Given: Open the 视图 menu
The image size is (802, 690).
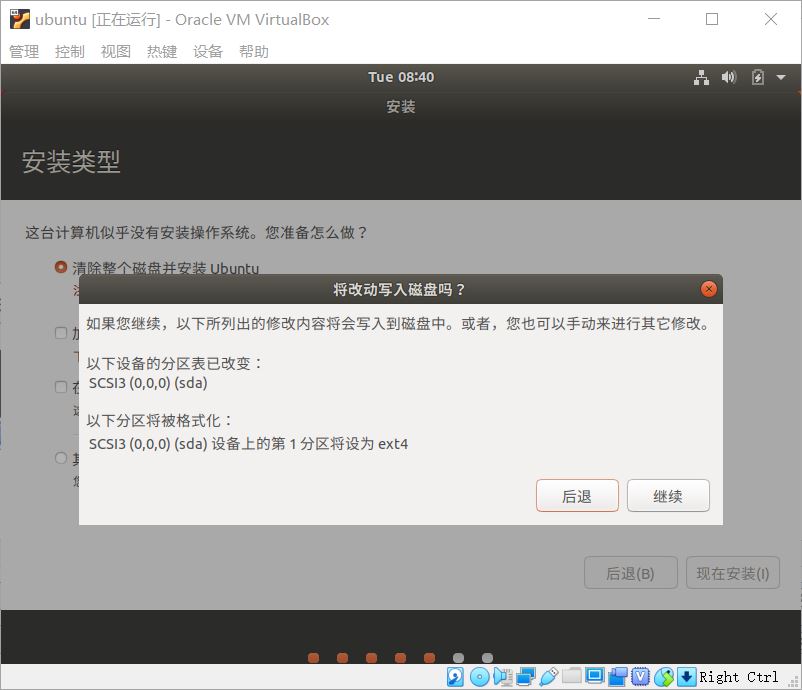Looking at the screenshot, I should pos(116,51).
